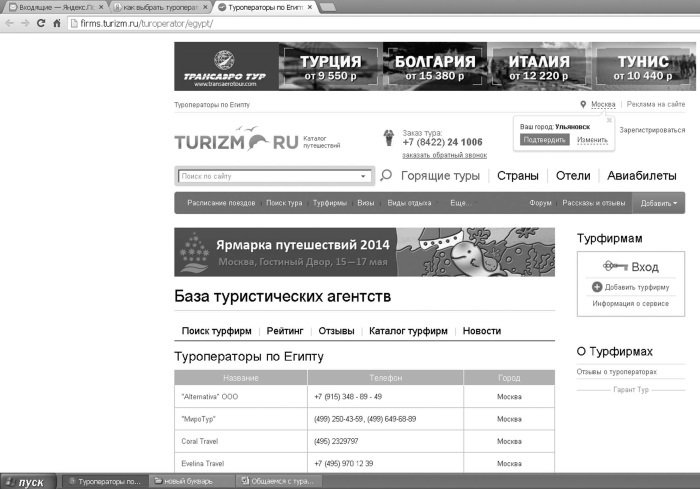The image size is (700, 489).
Task: Click the location pin icon near Москва
Action: point(583,104)
